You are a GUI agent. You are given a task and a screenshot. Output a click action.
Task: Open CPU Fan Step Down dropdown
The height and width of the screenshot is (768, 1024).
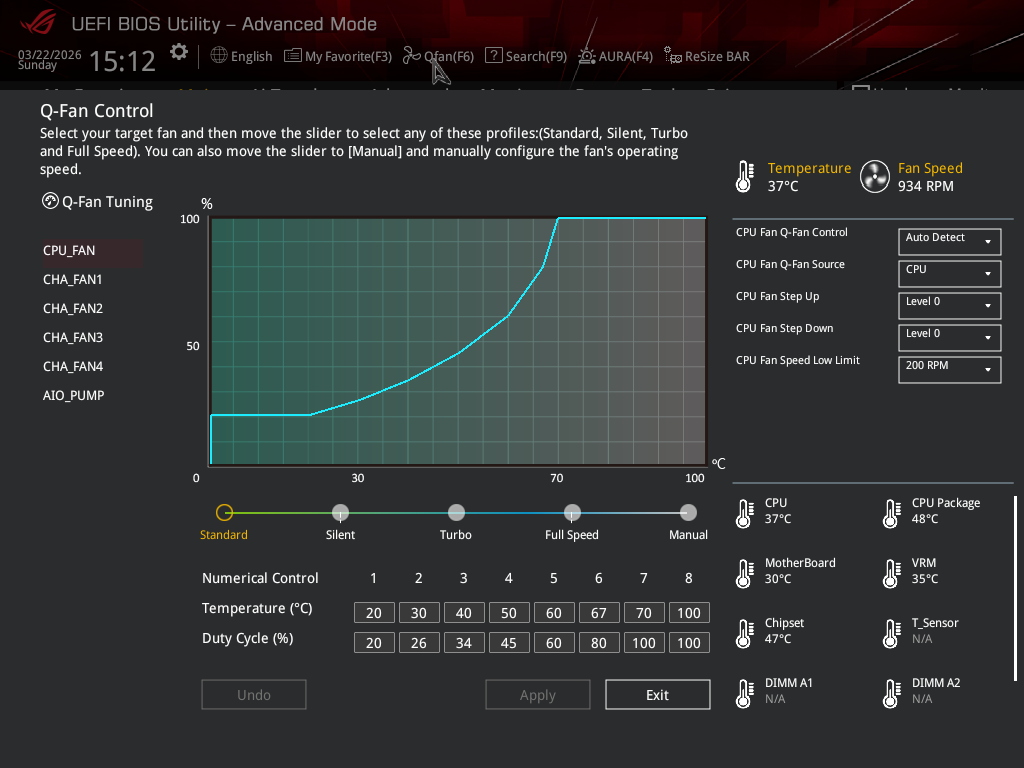[950, 338]
